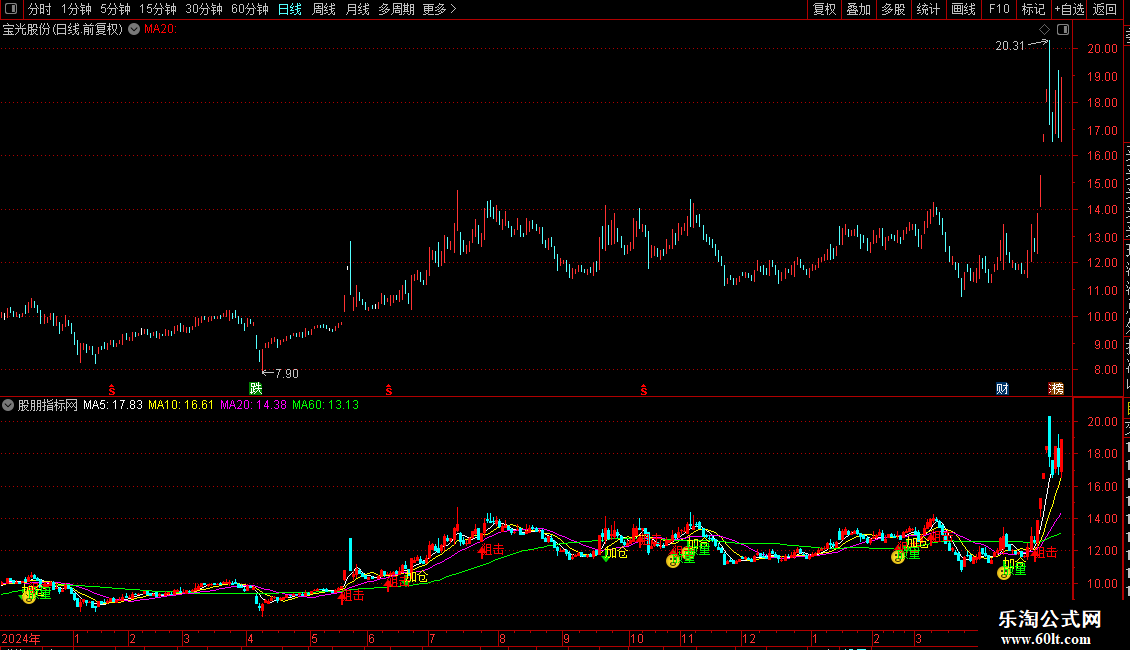
Task: Click the 榜 event marker
Action: [x=1056, y=388]
